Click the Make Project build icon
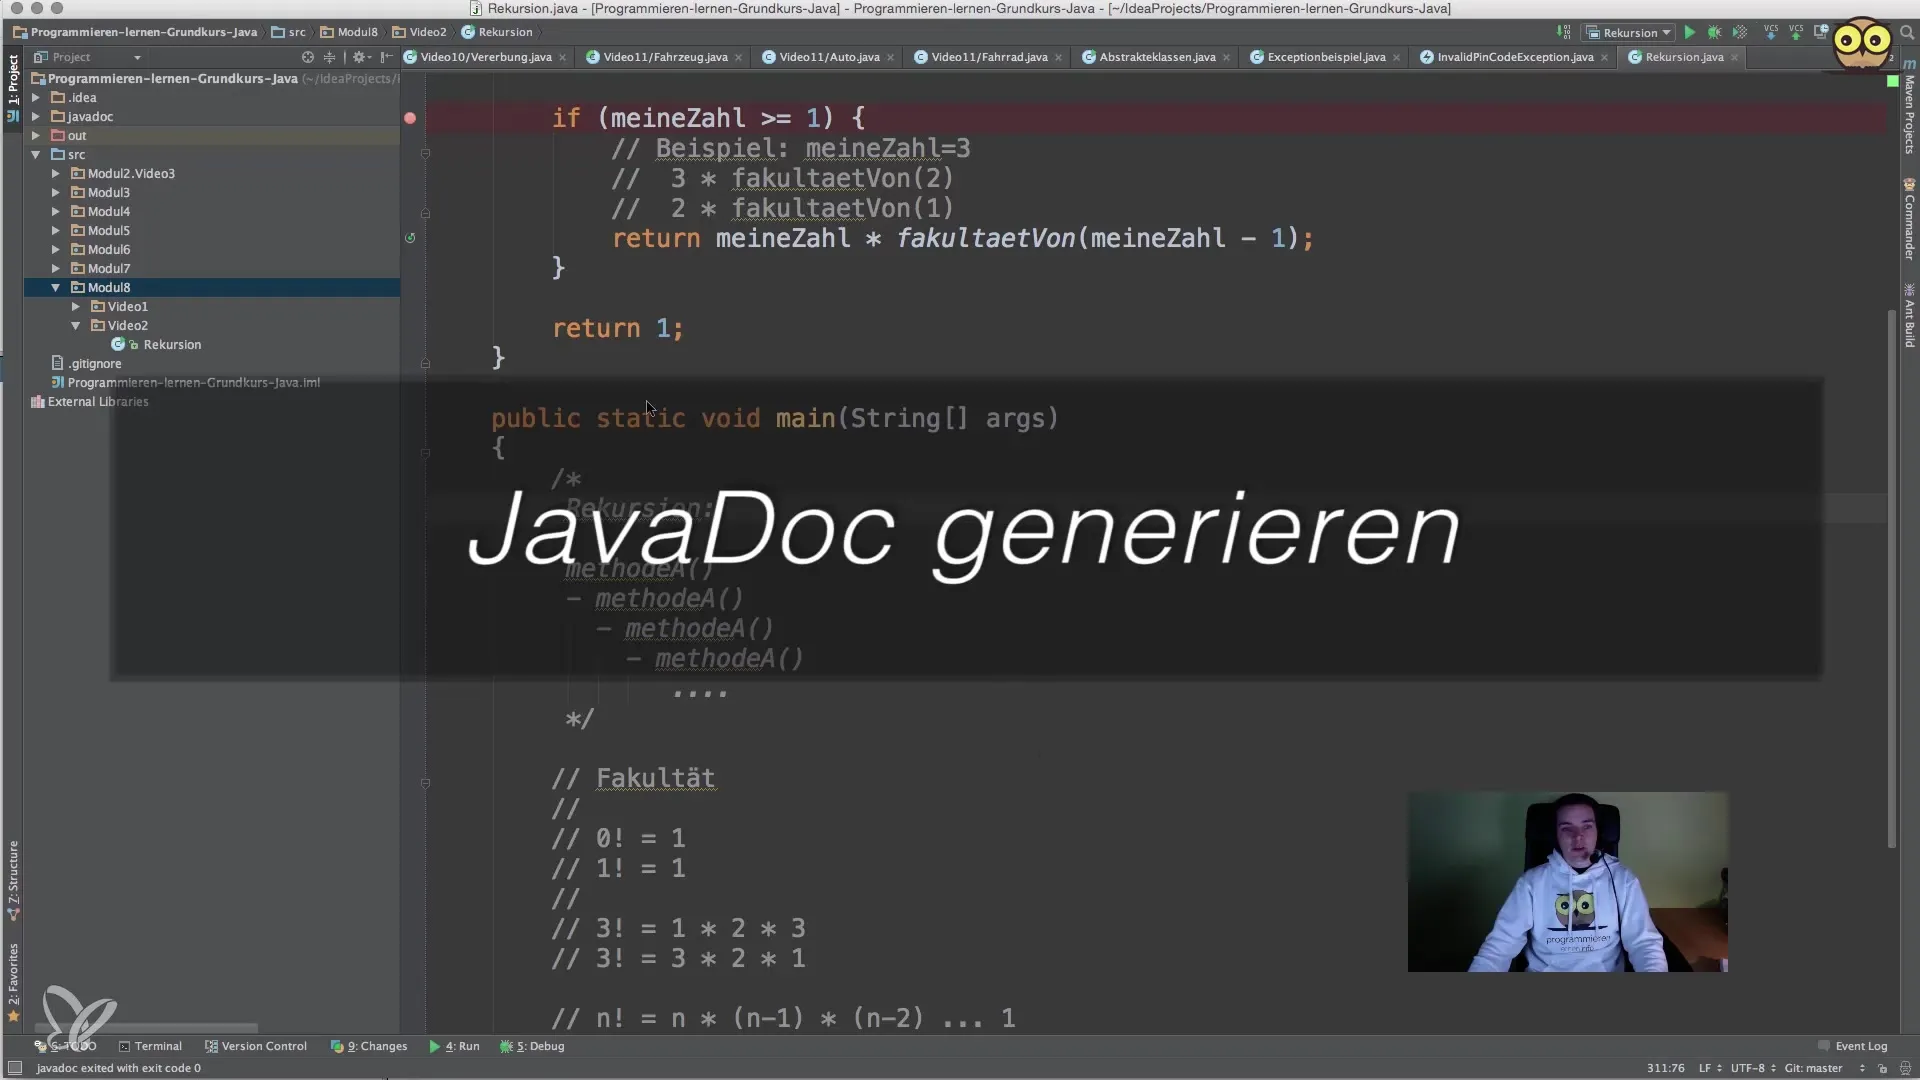Viewport: 1920px width, 1080px height. point(1563,32)
